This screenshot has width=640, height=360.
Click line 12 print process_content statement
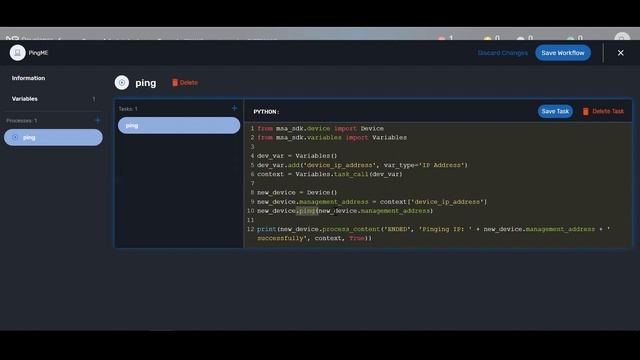[433, 234]
